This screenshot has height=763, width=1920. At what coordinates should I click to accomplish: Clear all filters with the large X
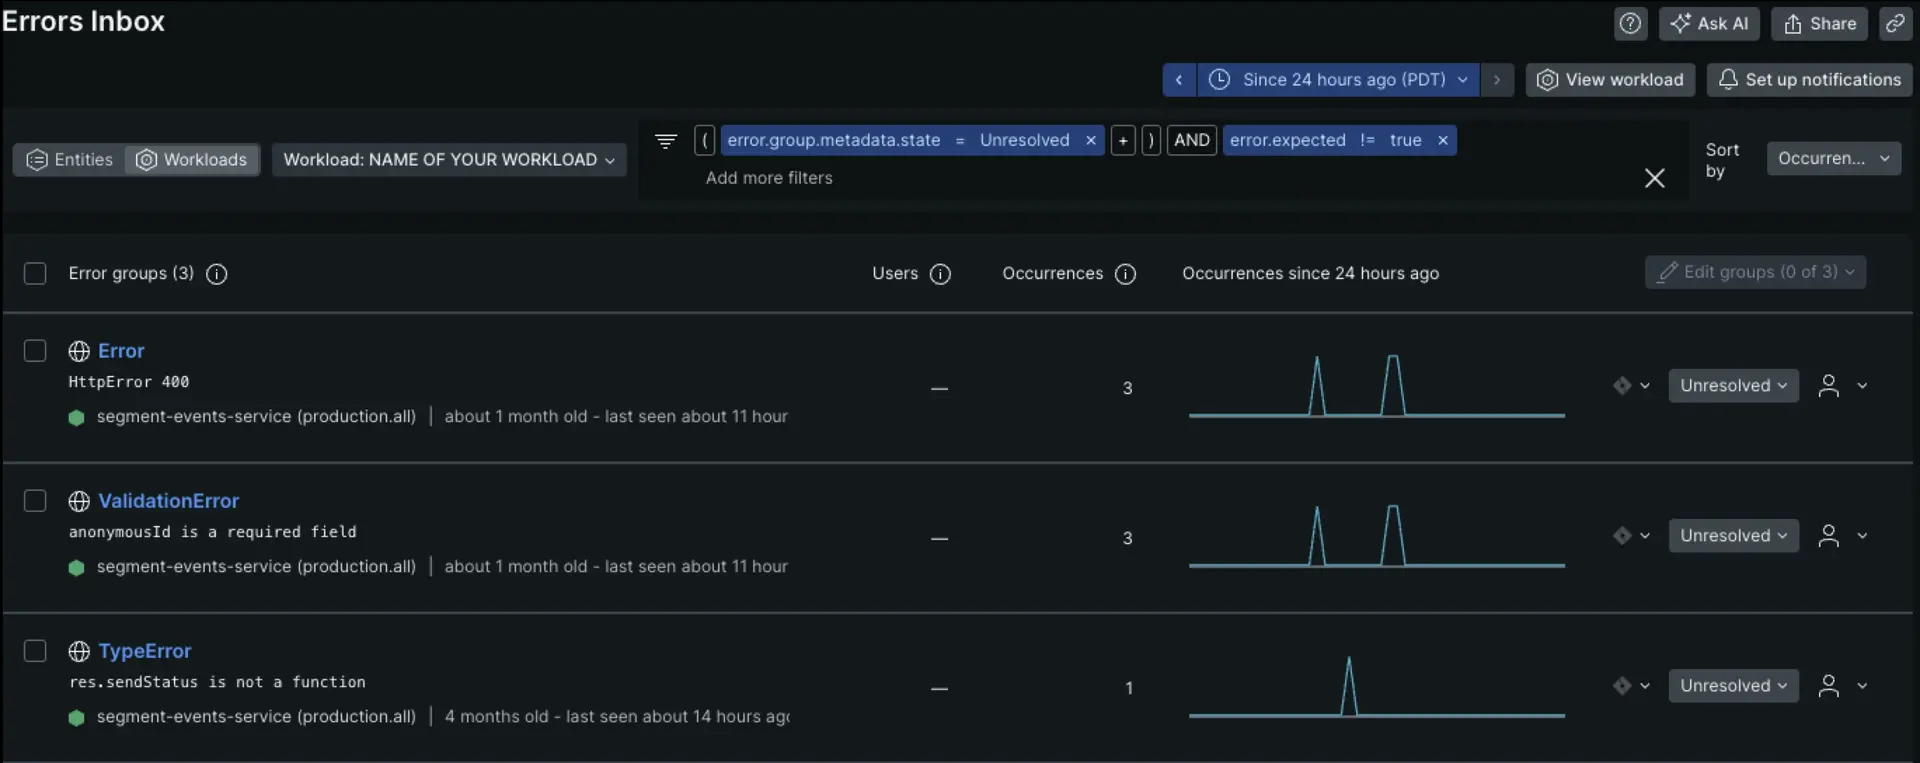click(1654, 178)
